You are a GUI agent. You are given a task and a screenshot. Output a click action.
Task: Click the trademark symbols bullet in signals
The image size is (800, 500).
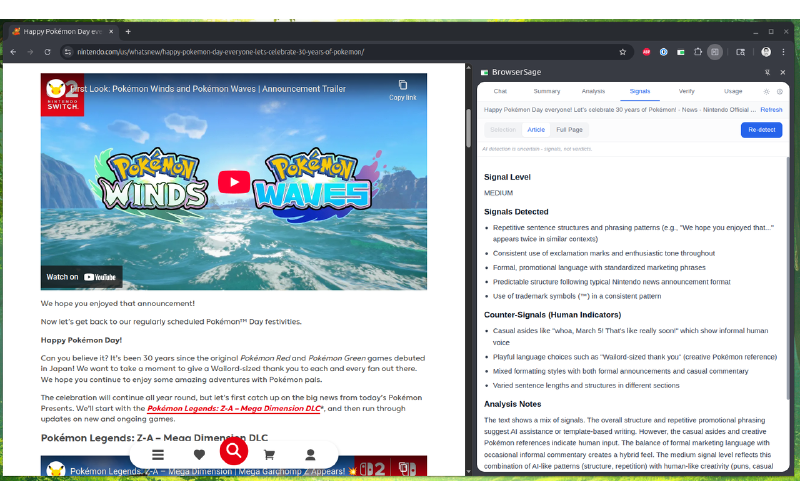pos(577,296)
